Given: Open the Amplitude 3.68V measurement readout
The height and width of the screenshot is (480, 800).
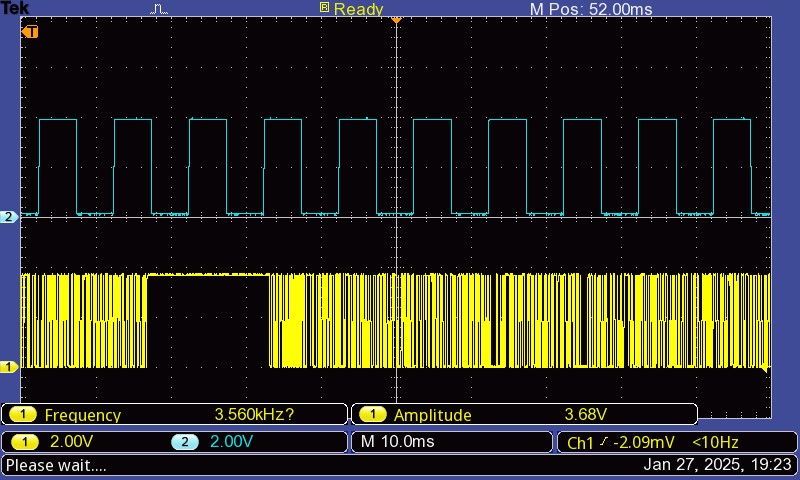Looking at the screenshot, I should (x=523, y=415).
